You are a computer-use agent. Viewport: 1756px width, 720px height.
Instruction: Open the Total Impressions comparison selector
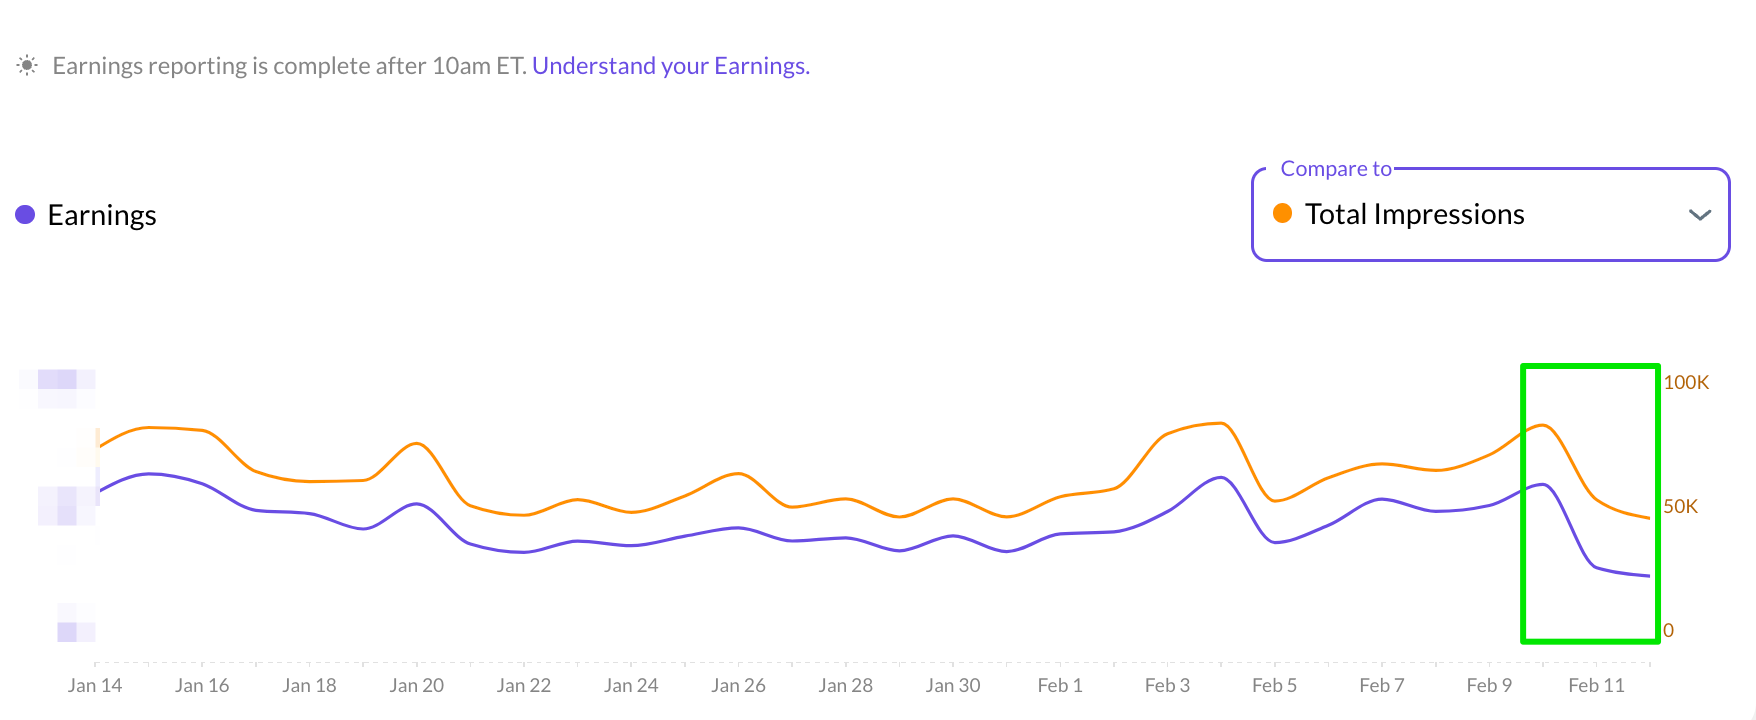pyautogui.click(x=1414, y=215)
